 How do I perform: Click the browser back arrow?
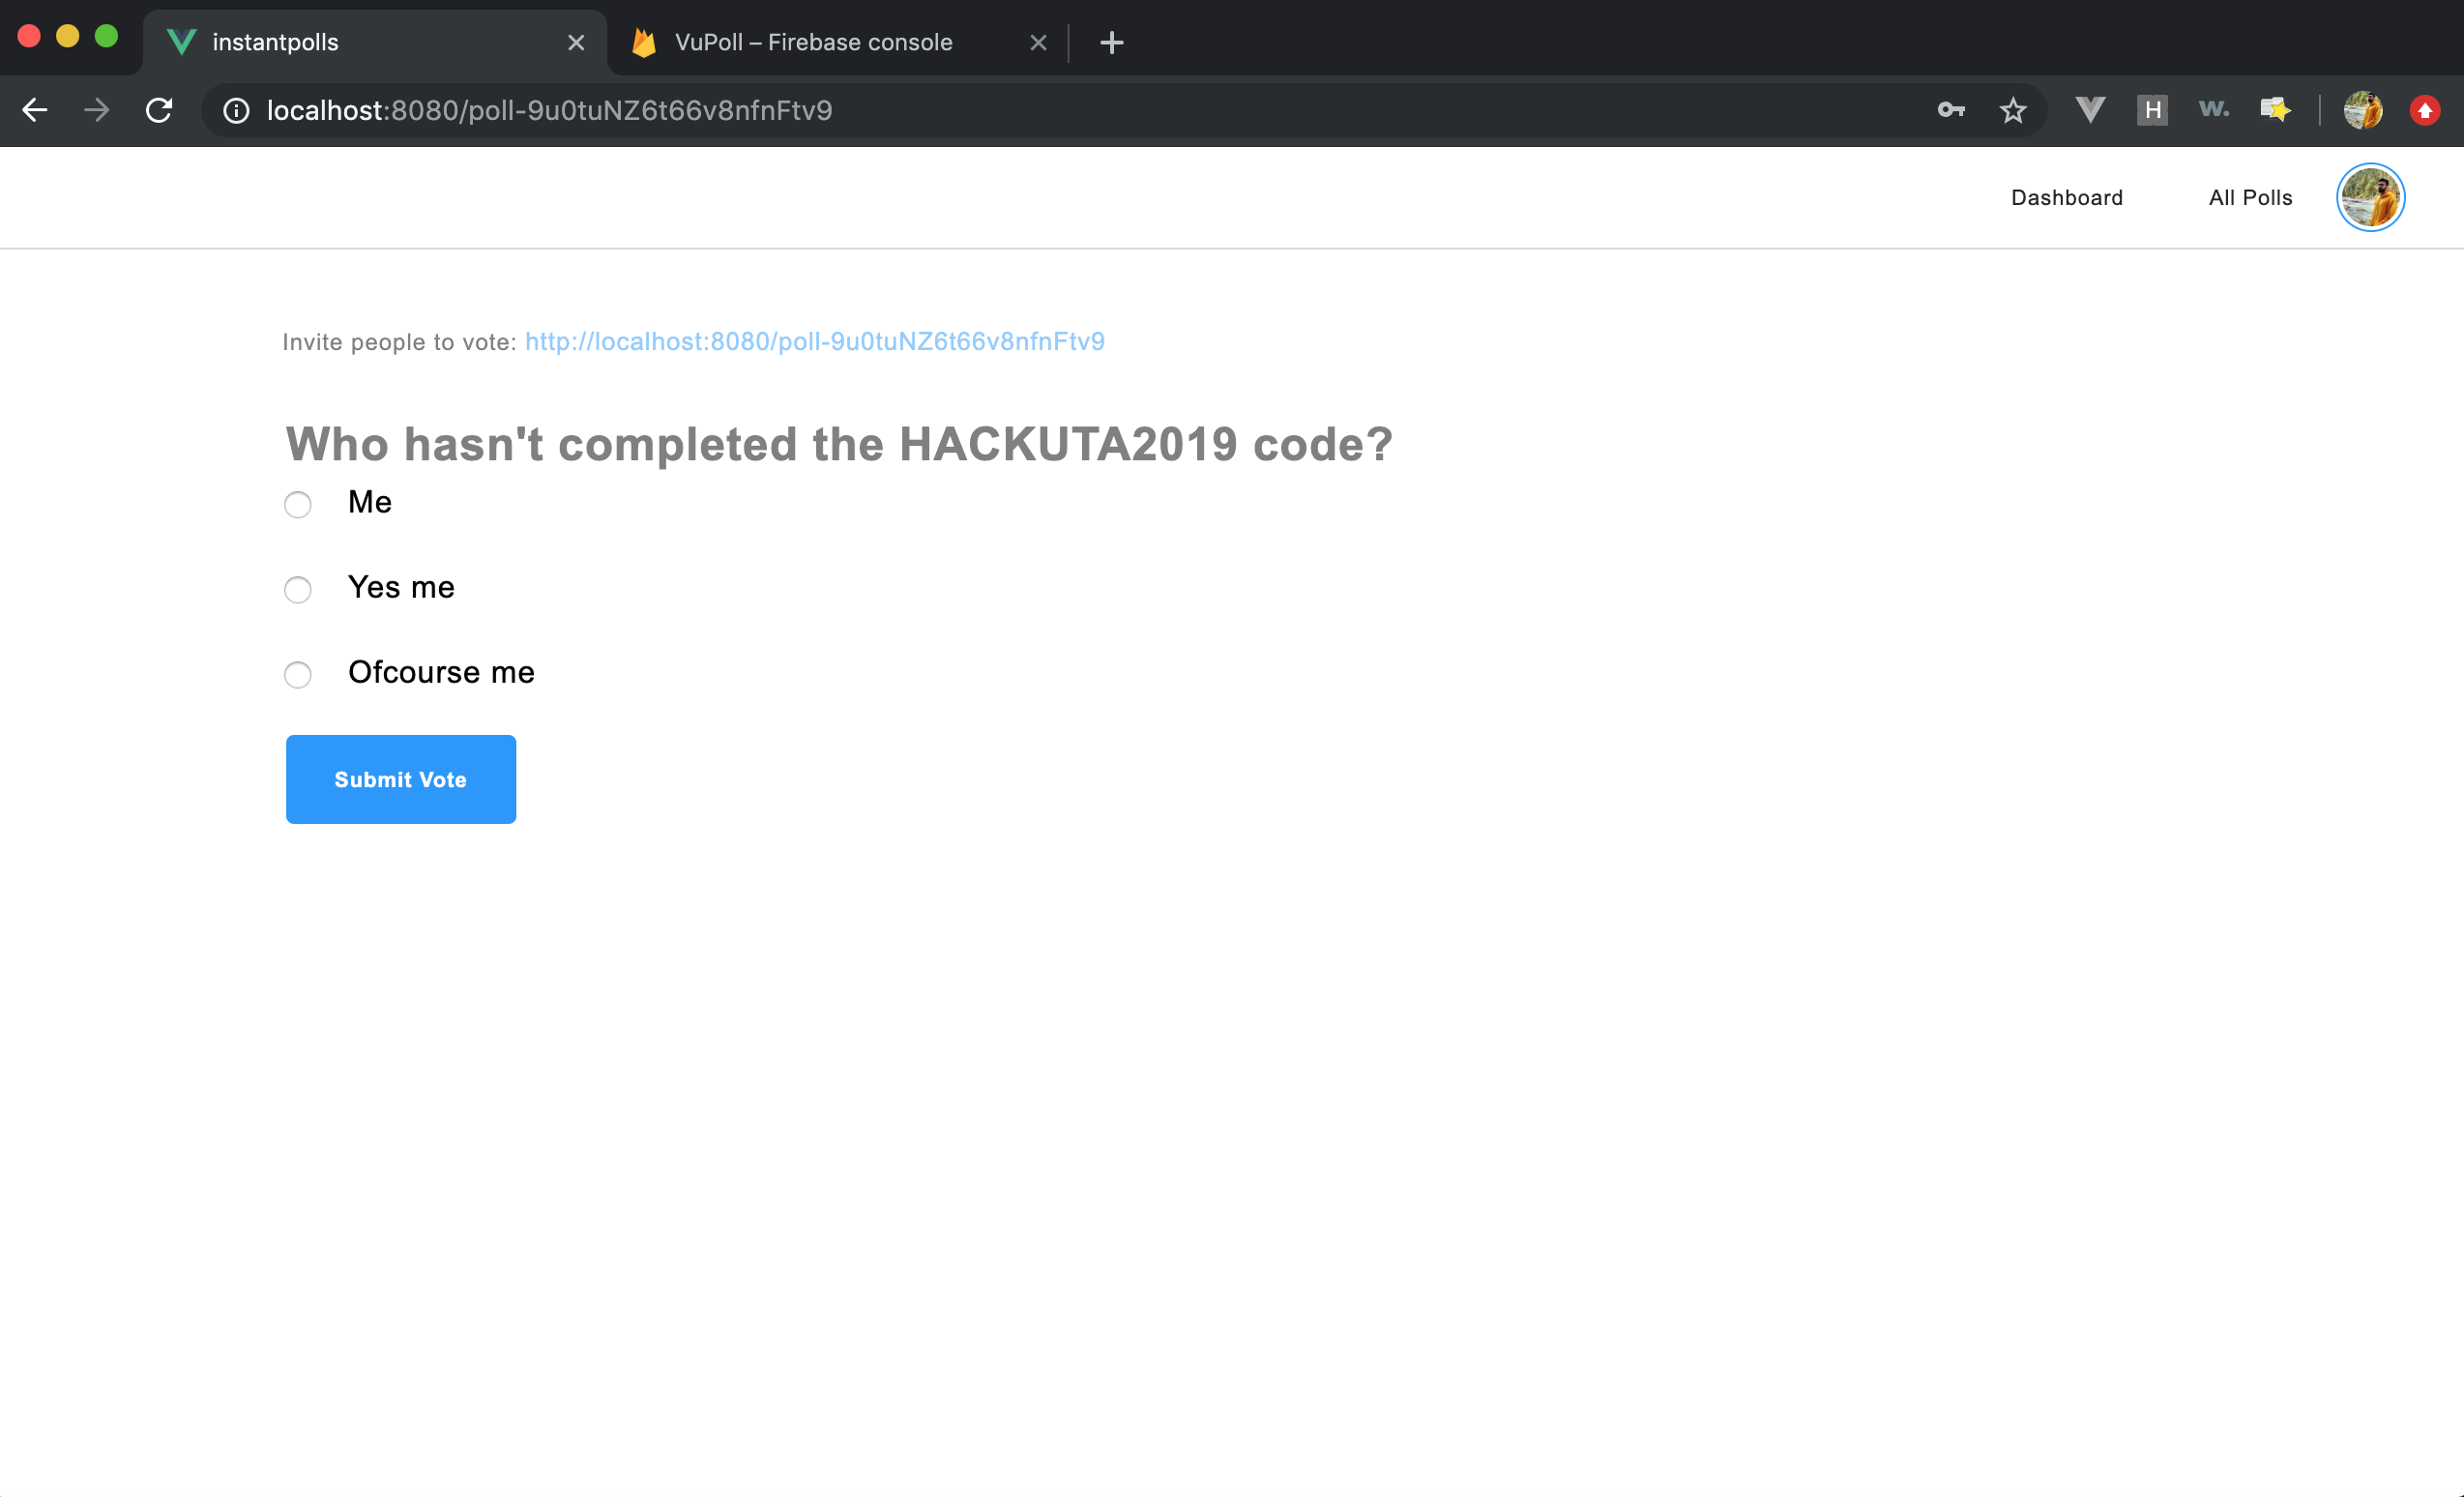tap(35, 110)
